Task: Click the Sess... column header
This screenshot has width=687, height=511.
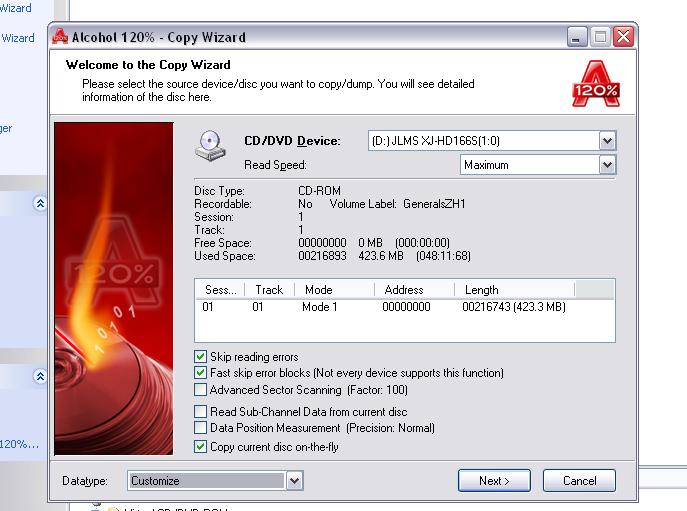Action: [x=220, y=290]
